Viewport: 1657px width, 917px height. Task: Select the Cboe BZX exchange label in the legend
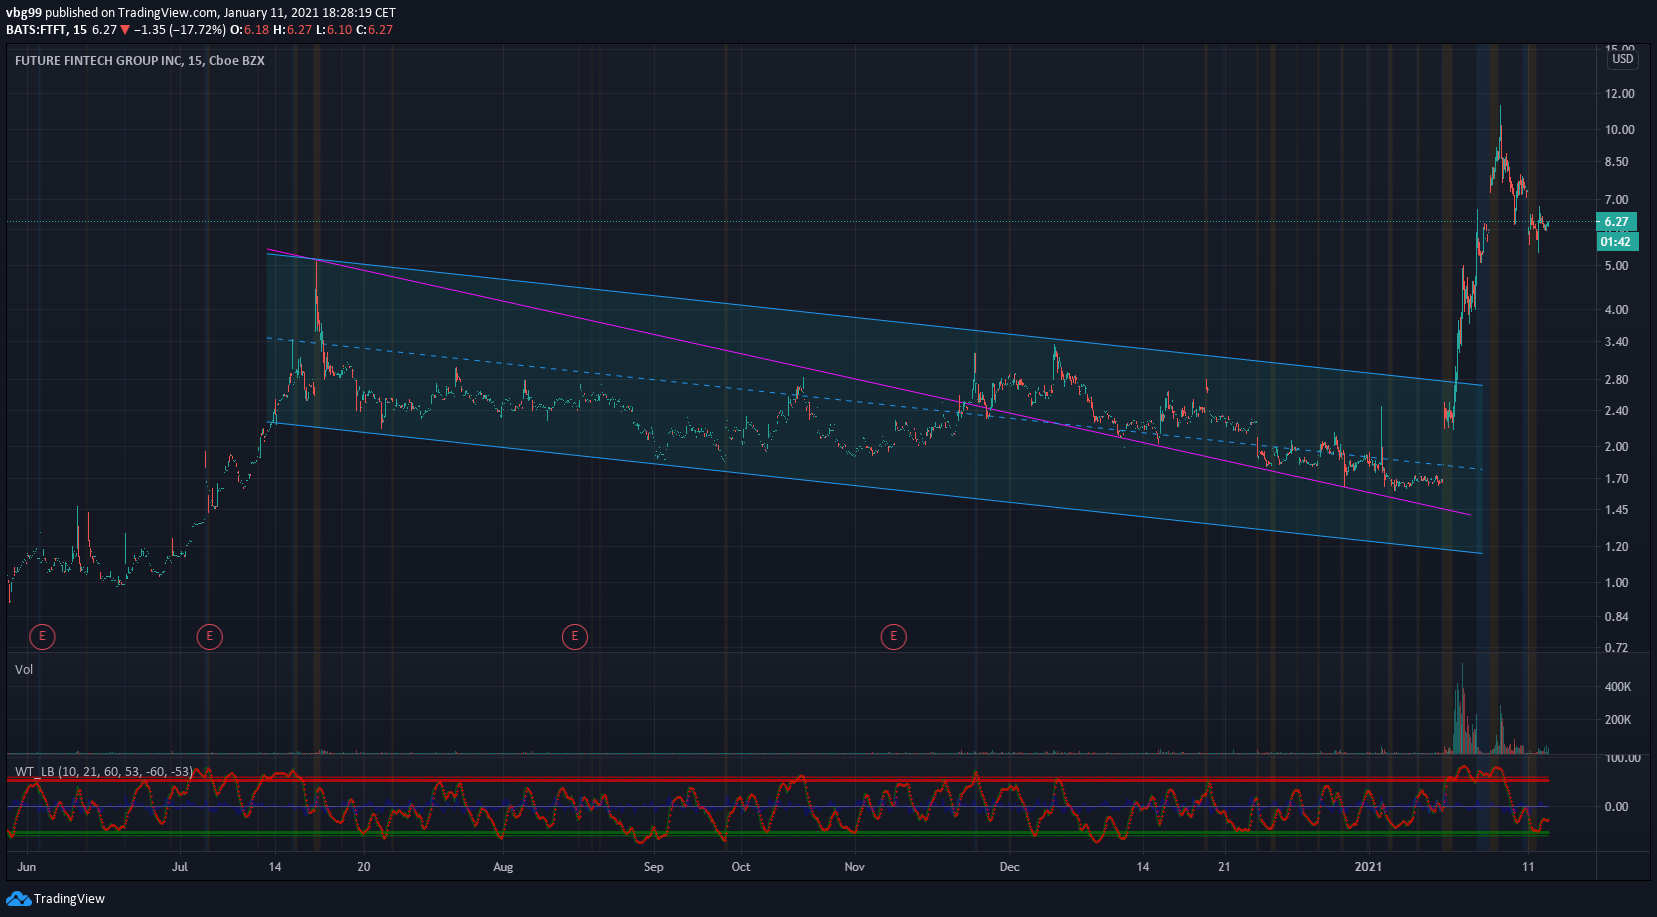pos(238,60)
